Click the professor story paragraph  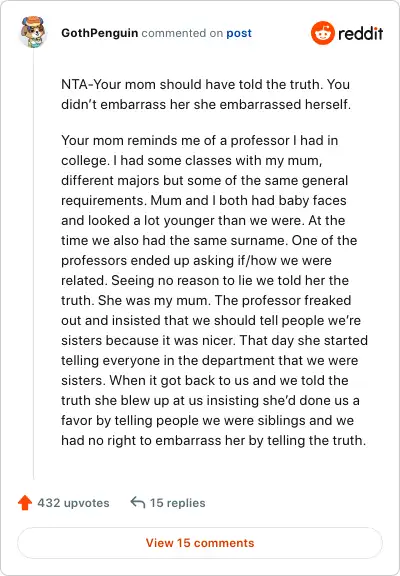pos(215,290)
